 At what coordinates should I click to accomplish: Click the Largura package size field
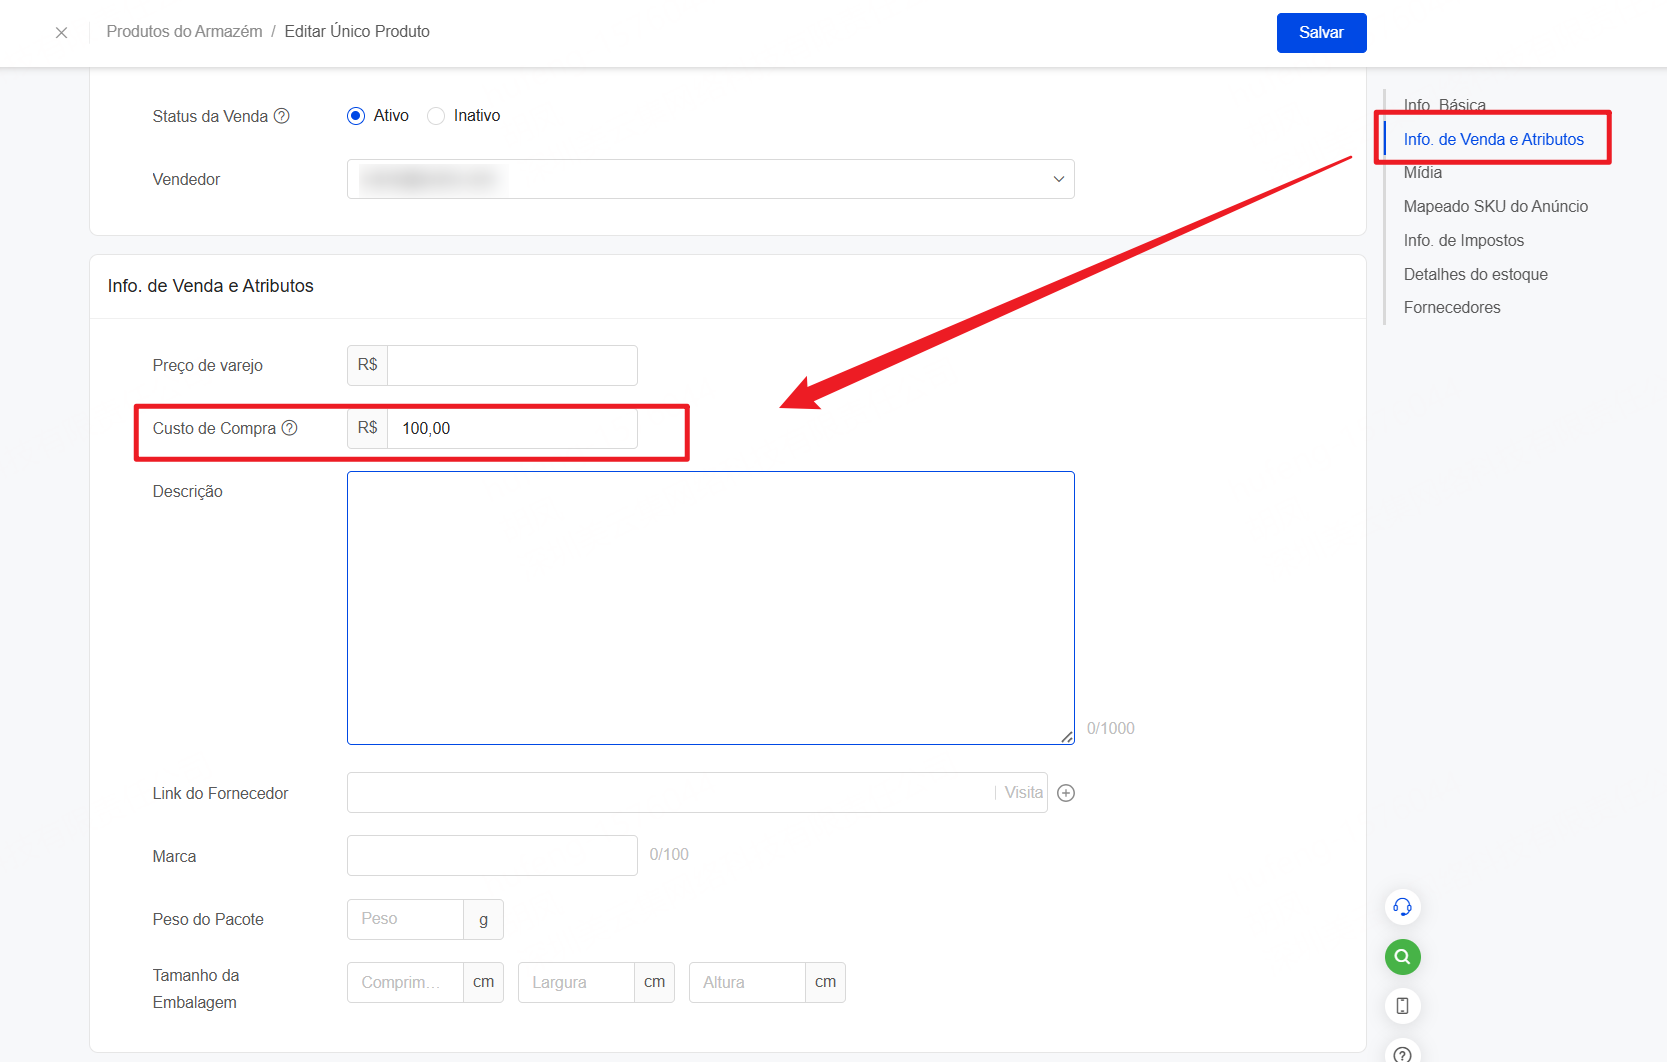576,982
